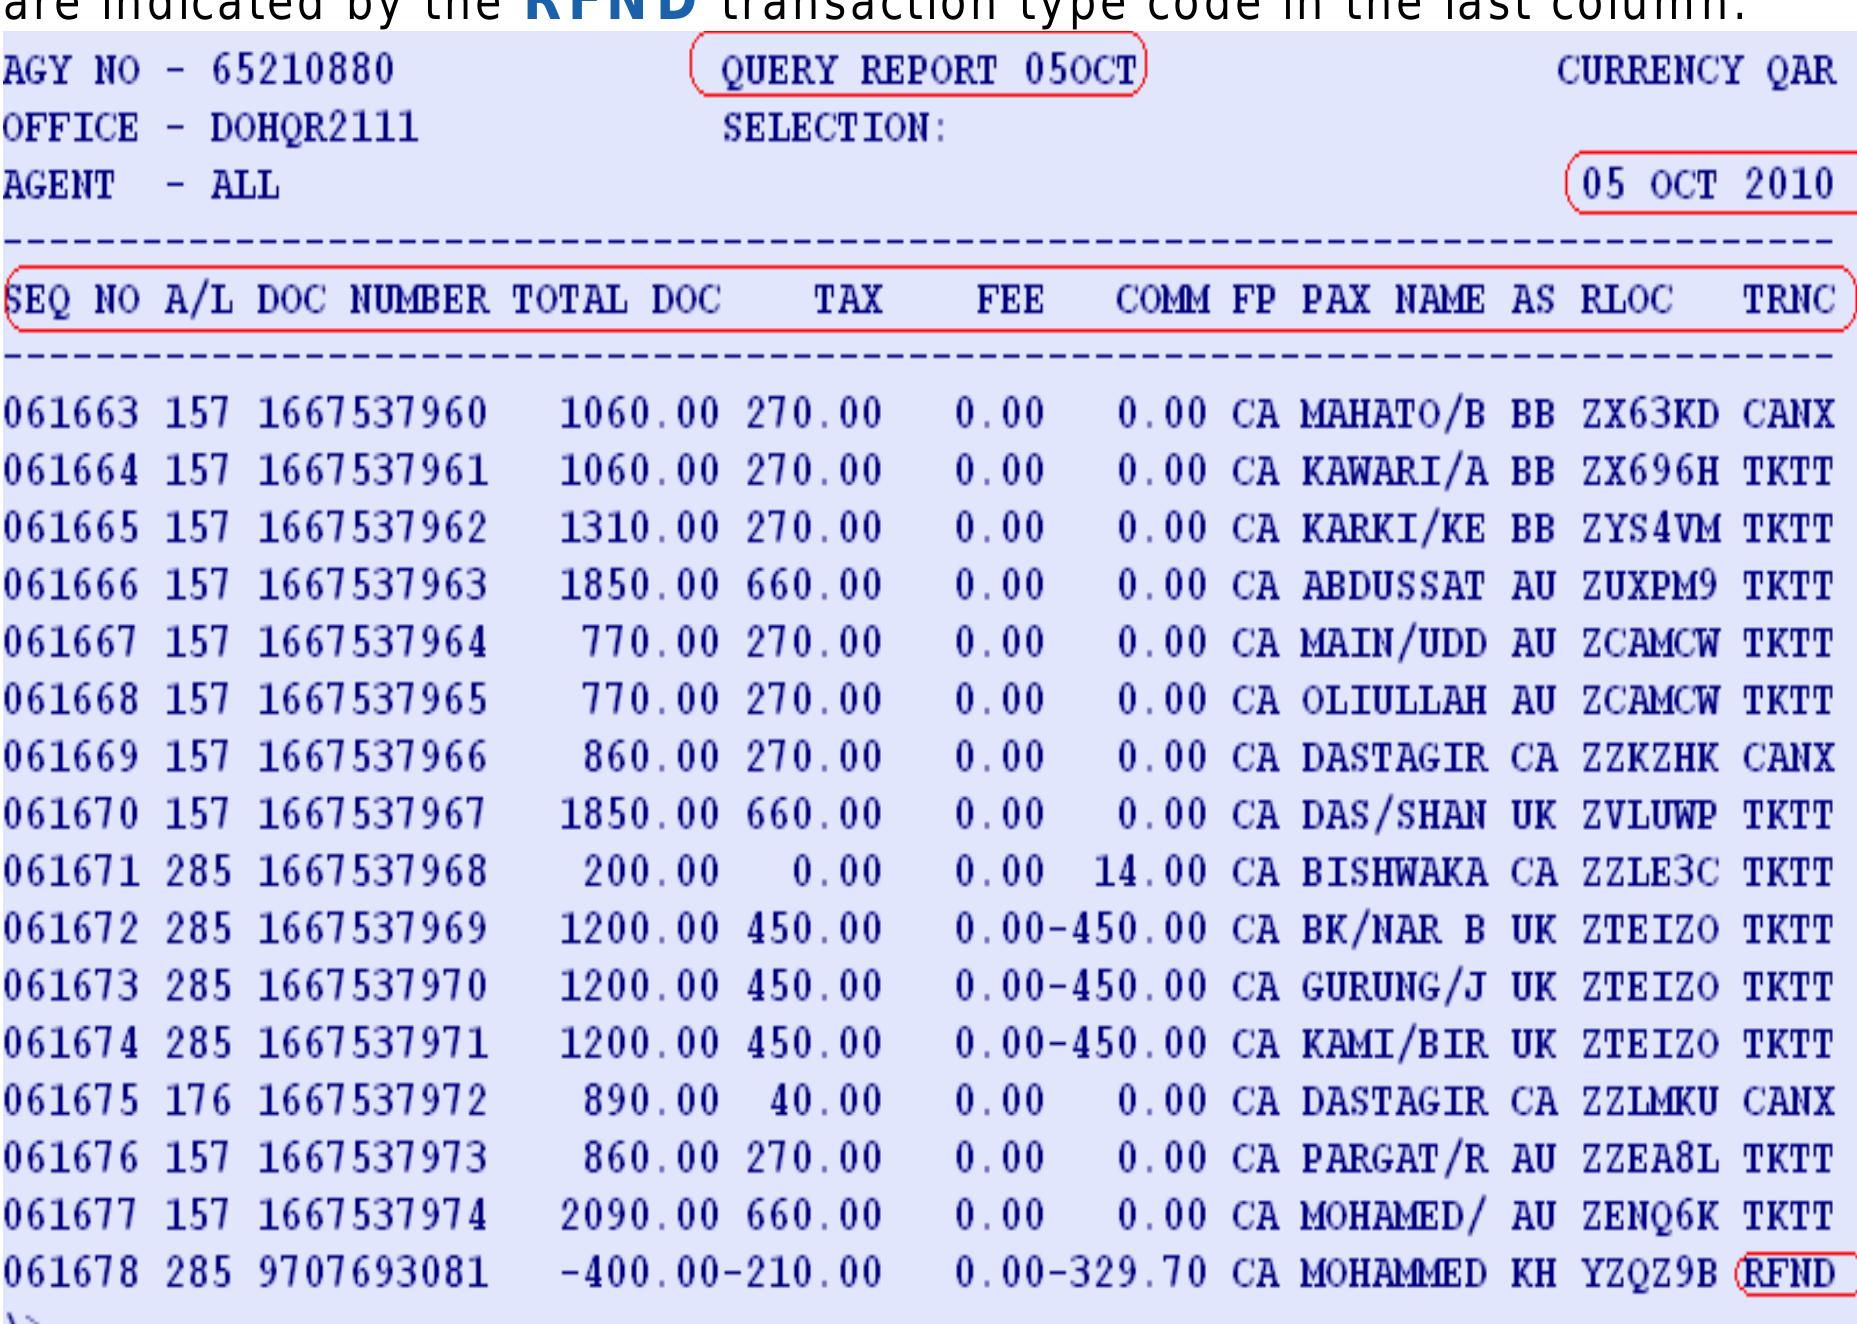1857x1324 pixels.
Task: Select office ID DOHQR2111
Action: pyautogui.click(x=314, y=128)
